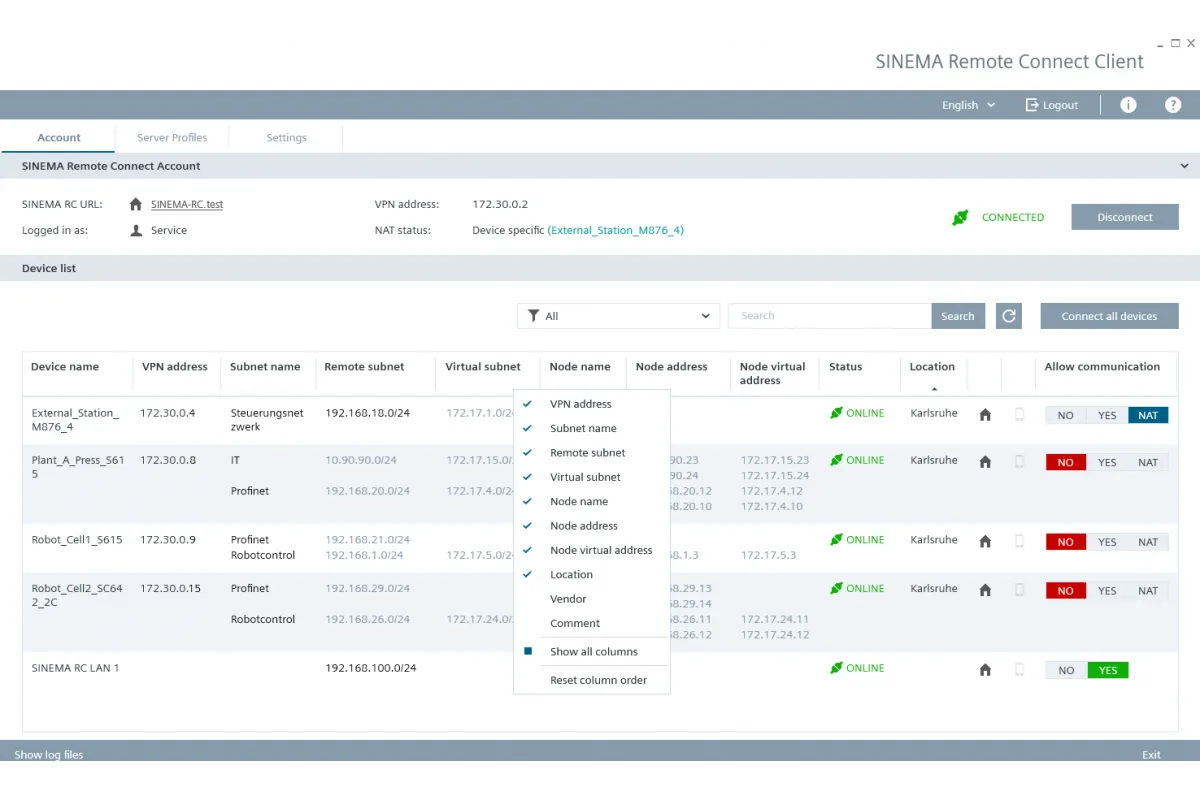Switch to the Server Profiles tab
The height and width of the screenshot is (800, 1200).
coord(172,138)
